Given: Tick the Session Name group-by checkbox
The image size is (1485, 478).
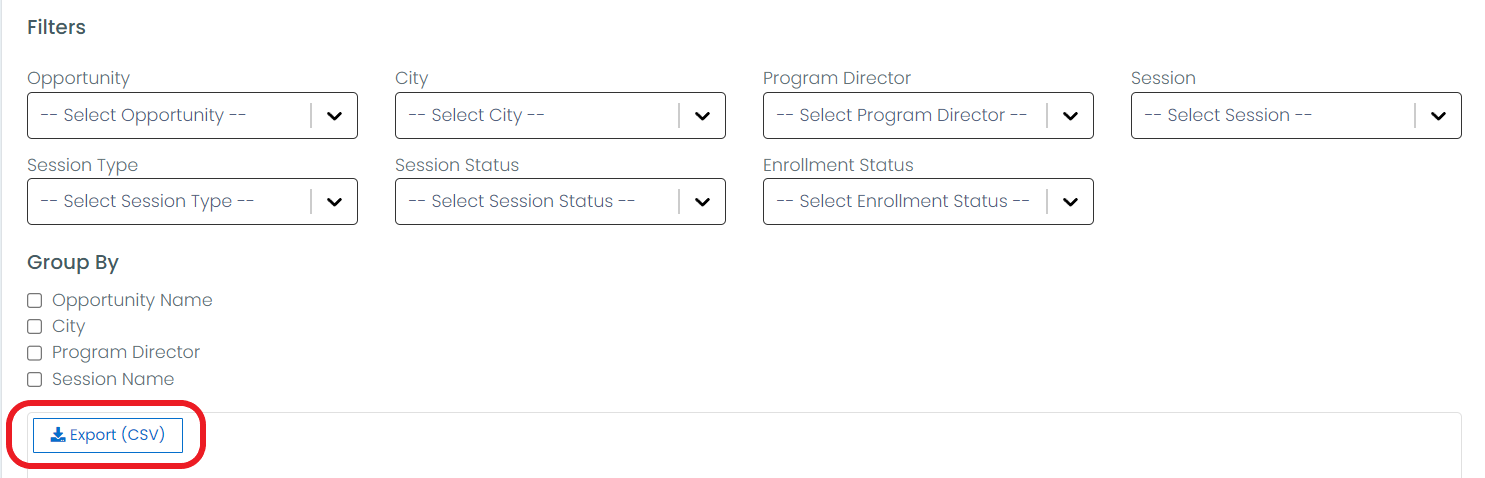Looking at the screenshot, I should point(35,379).
